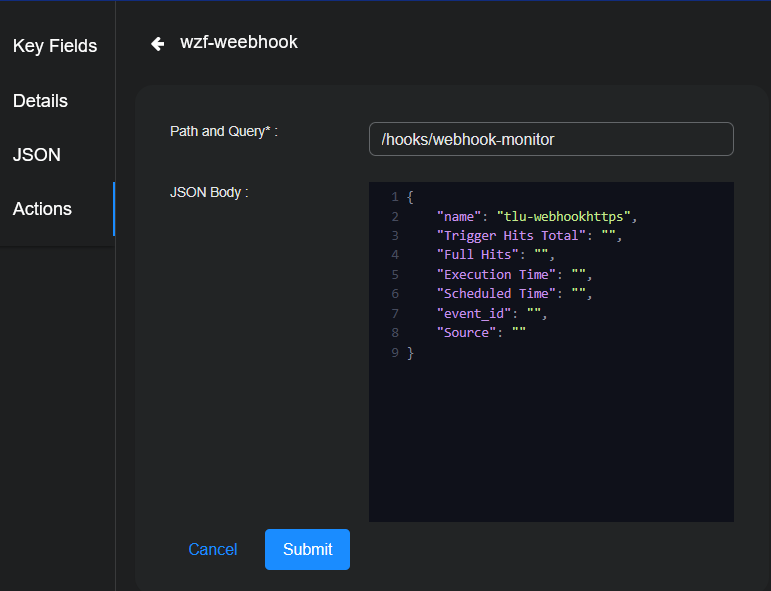Click the "name" key in JSON body
This screenshot has height=591, width=771.
(459, 216)
